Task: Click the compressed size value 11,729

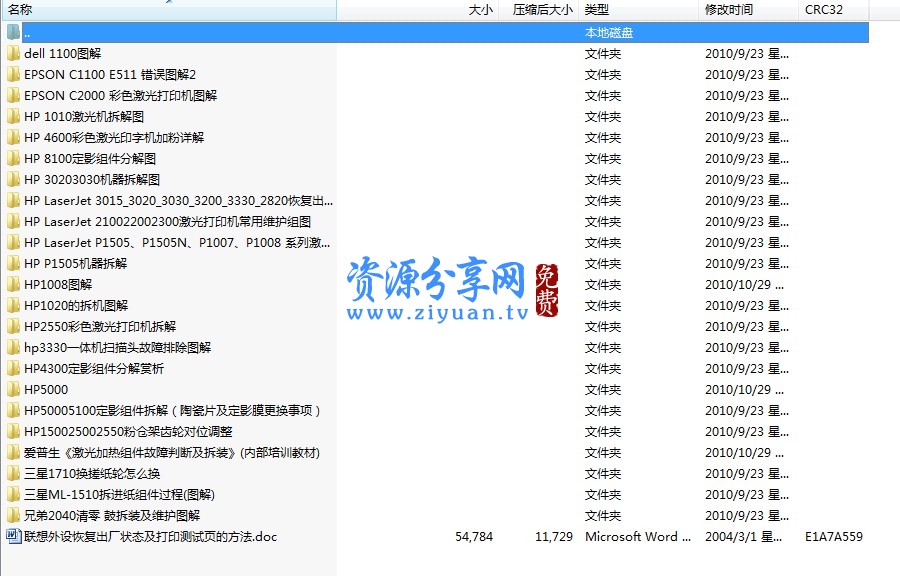Action: pos(554,536)
